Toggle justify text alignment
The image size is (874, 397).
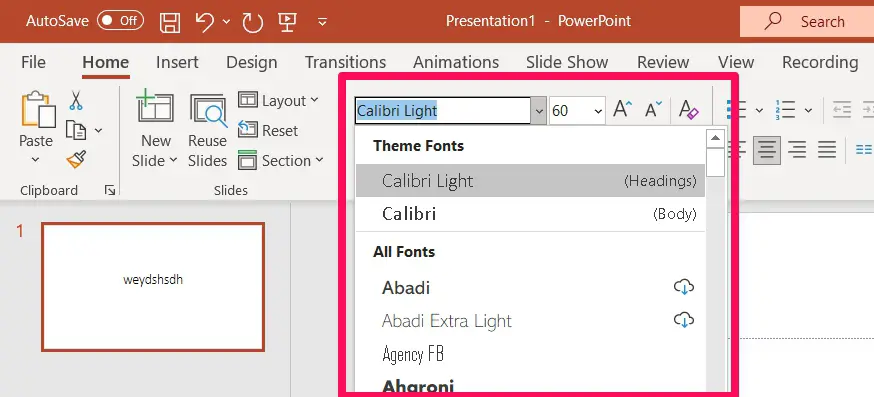point(827,149)
